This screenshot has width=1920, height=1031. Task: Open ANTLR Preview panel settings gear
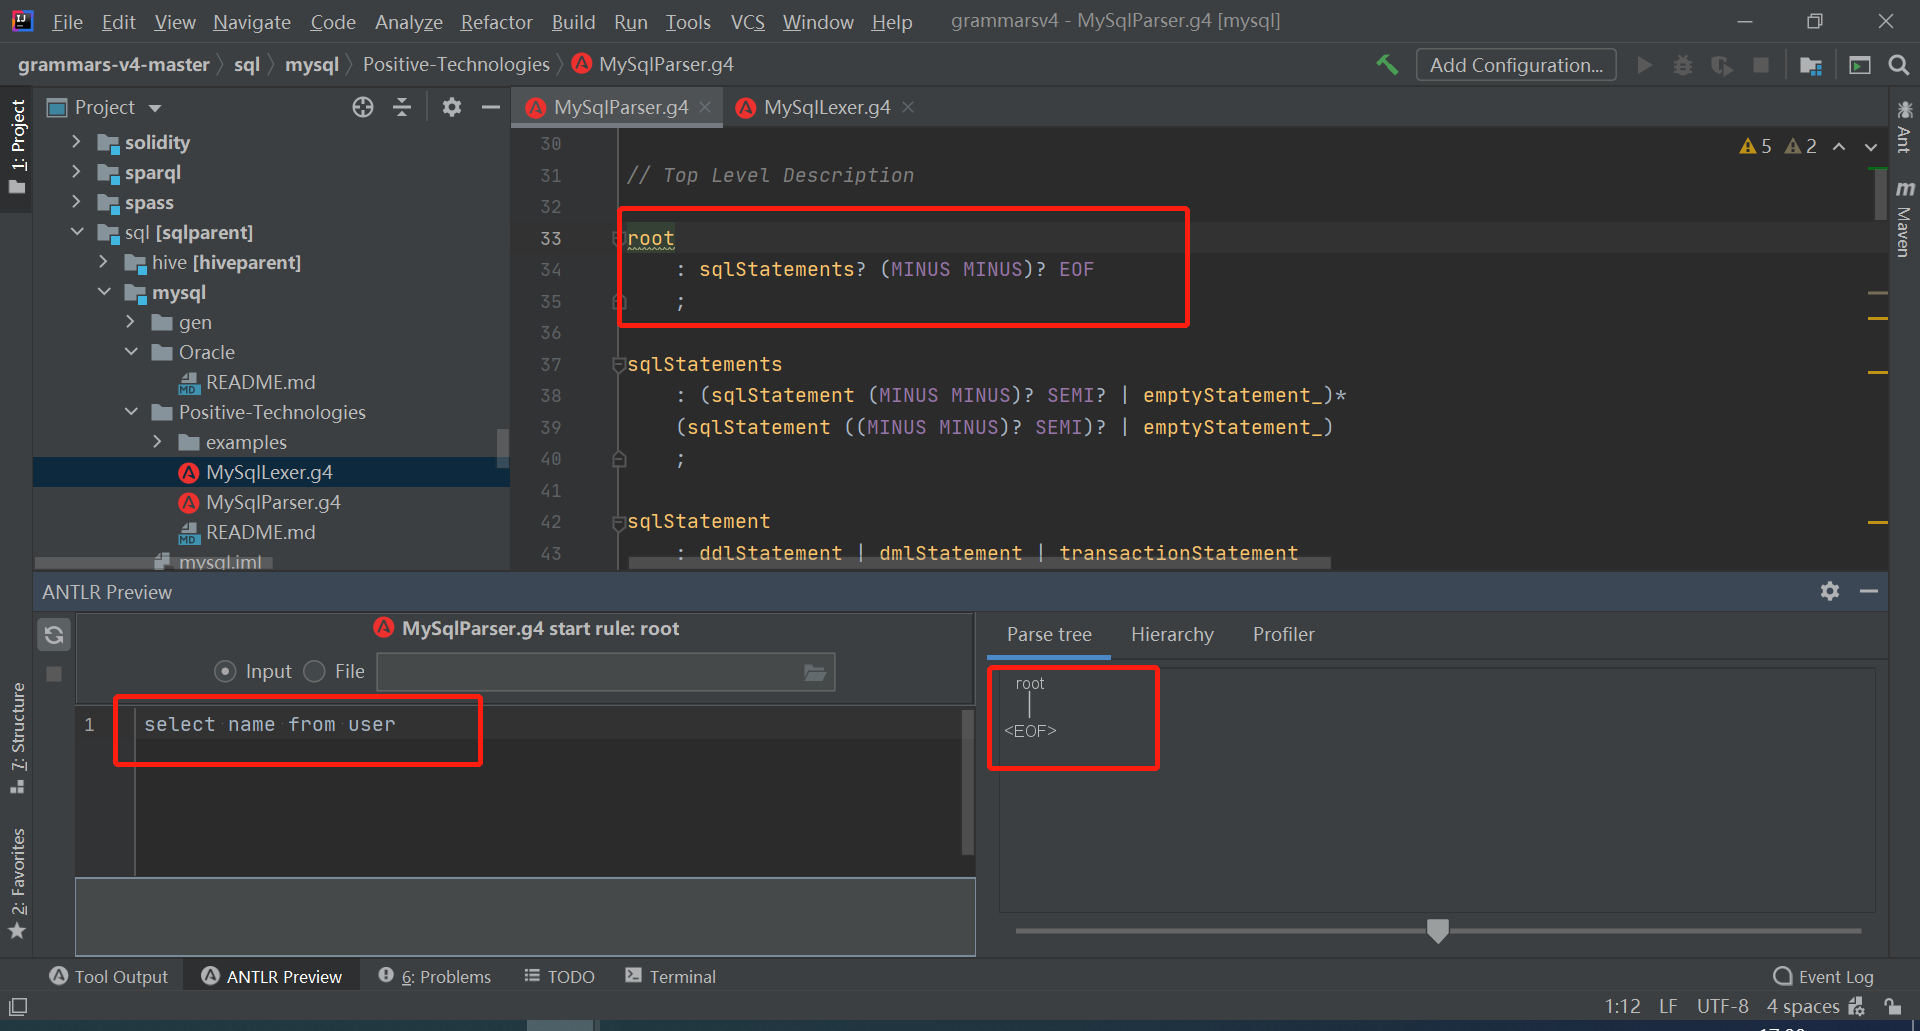coord(1830,591)
